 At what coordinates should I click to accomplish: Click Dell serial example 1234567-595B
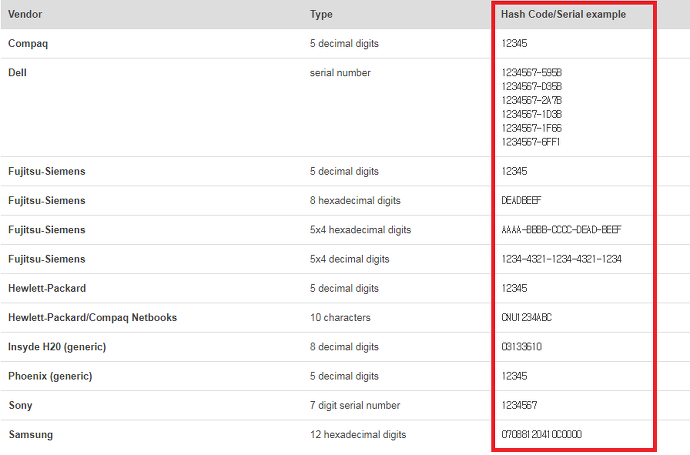click(x=532, y=72)
